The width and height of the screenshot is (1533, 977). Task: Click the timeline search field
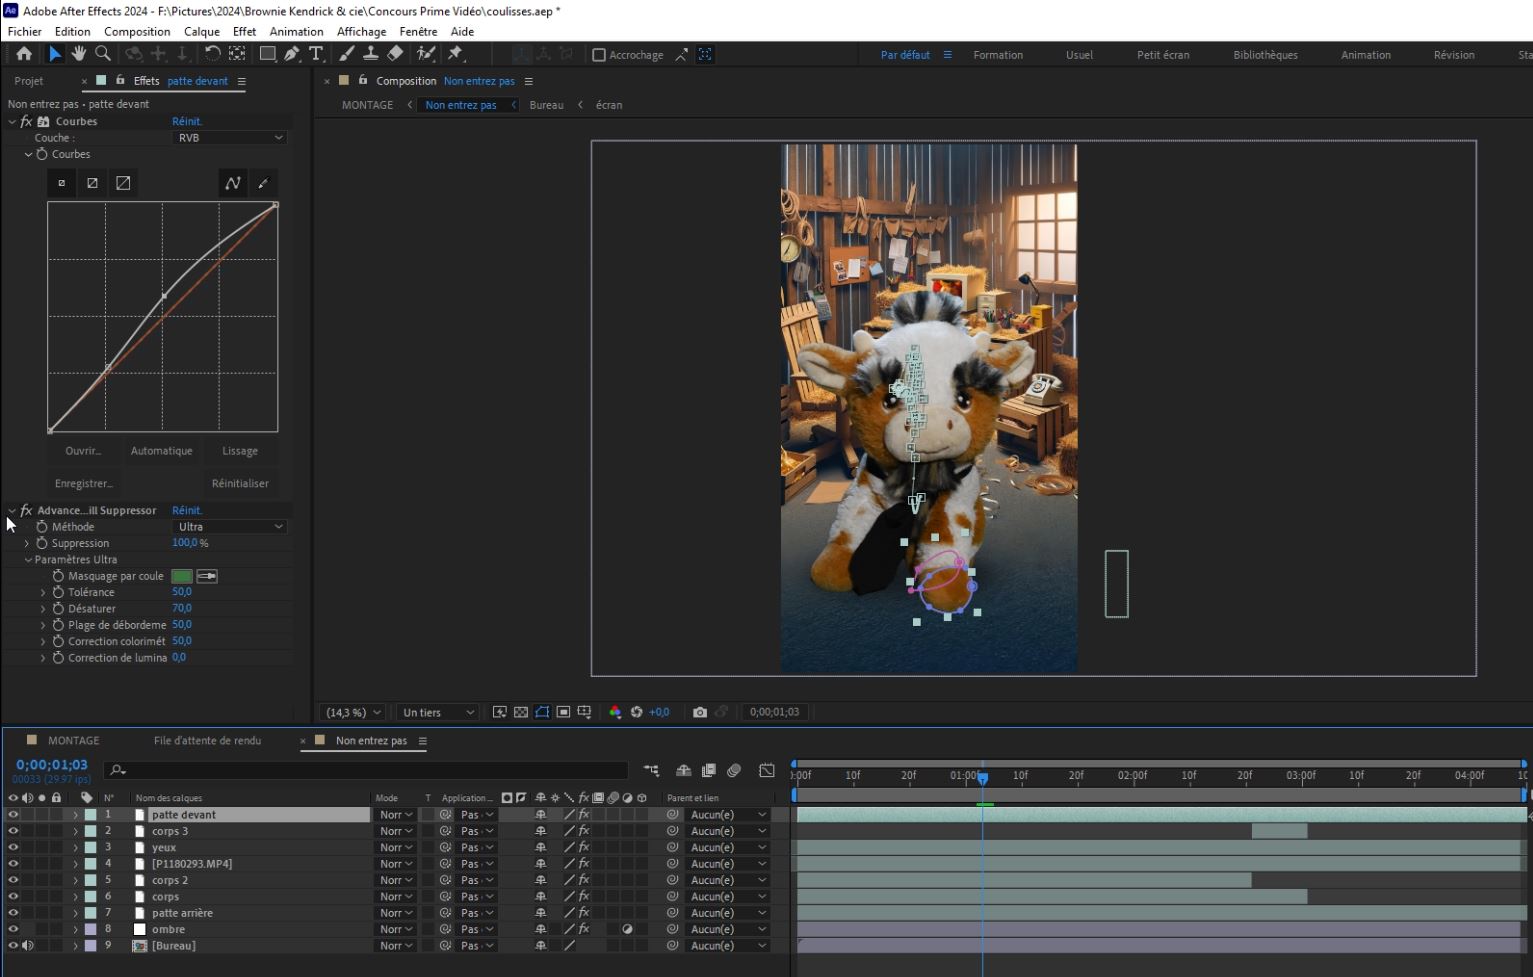click(370, 770)
